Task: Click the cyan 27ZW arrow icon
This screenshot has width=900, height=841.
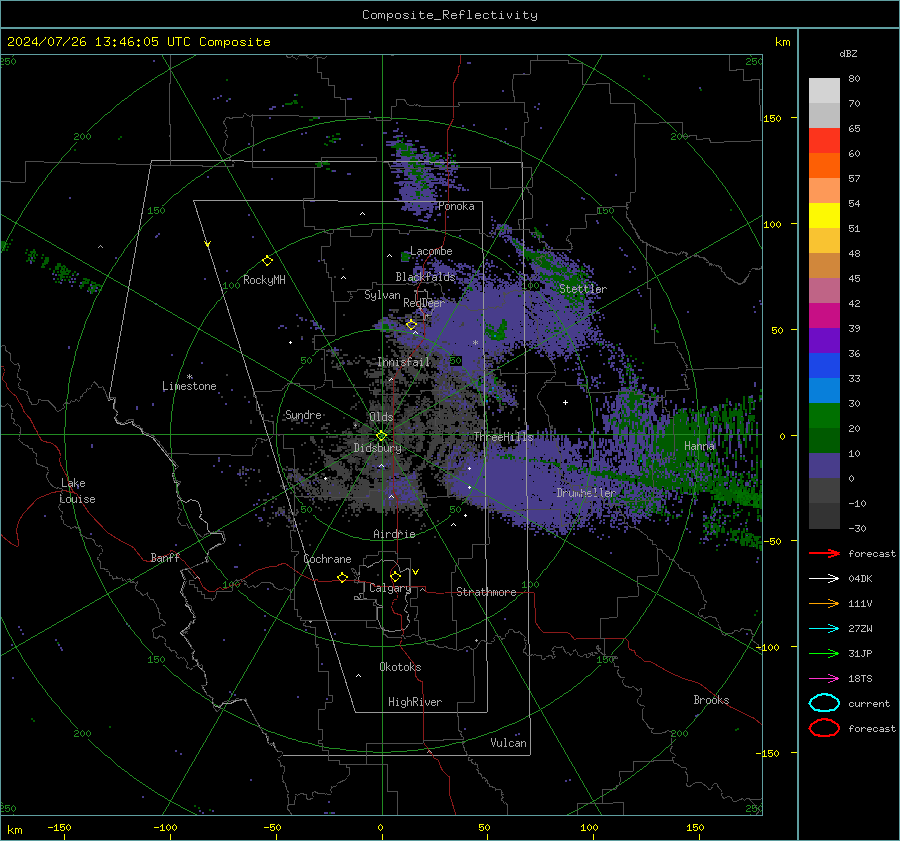Action: point(824,629)
